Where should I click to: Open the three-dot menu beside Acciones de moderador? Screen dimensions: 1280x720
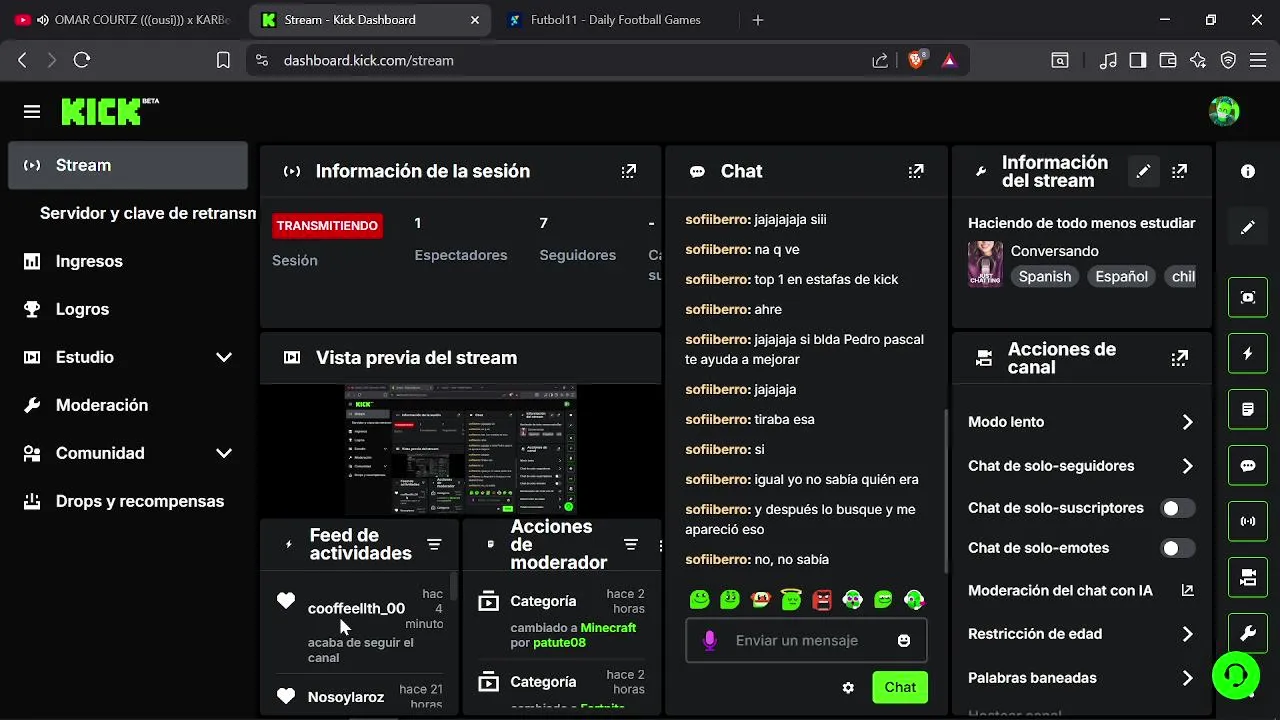tap(660, 545)
